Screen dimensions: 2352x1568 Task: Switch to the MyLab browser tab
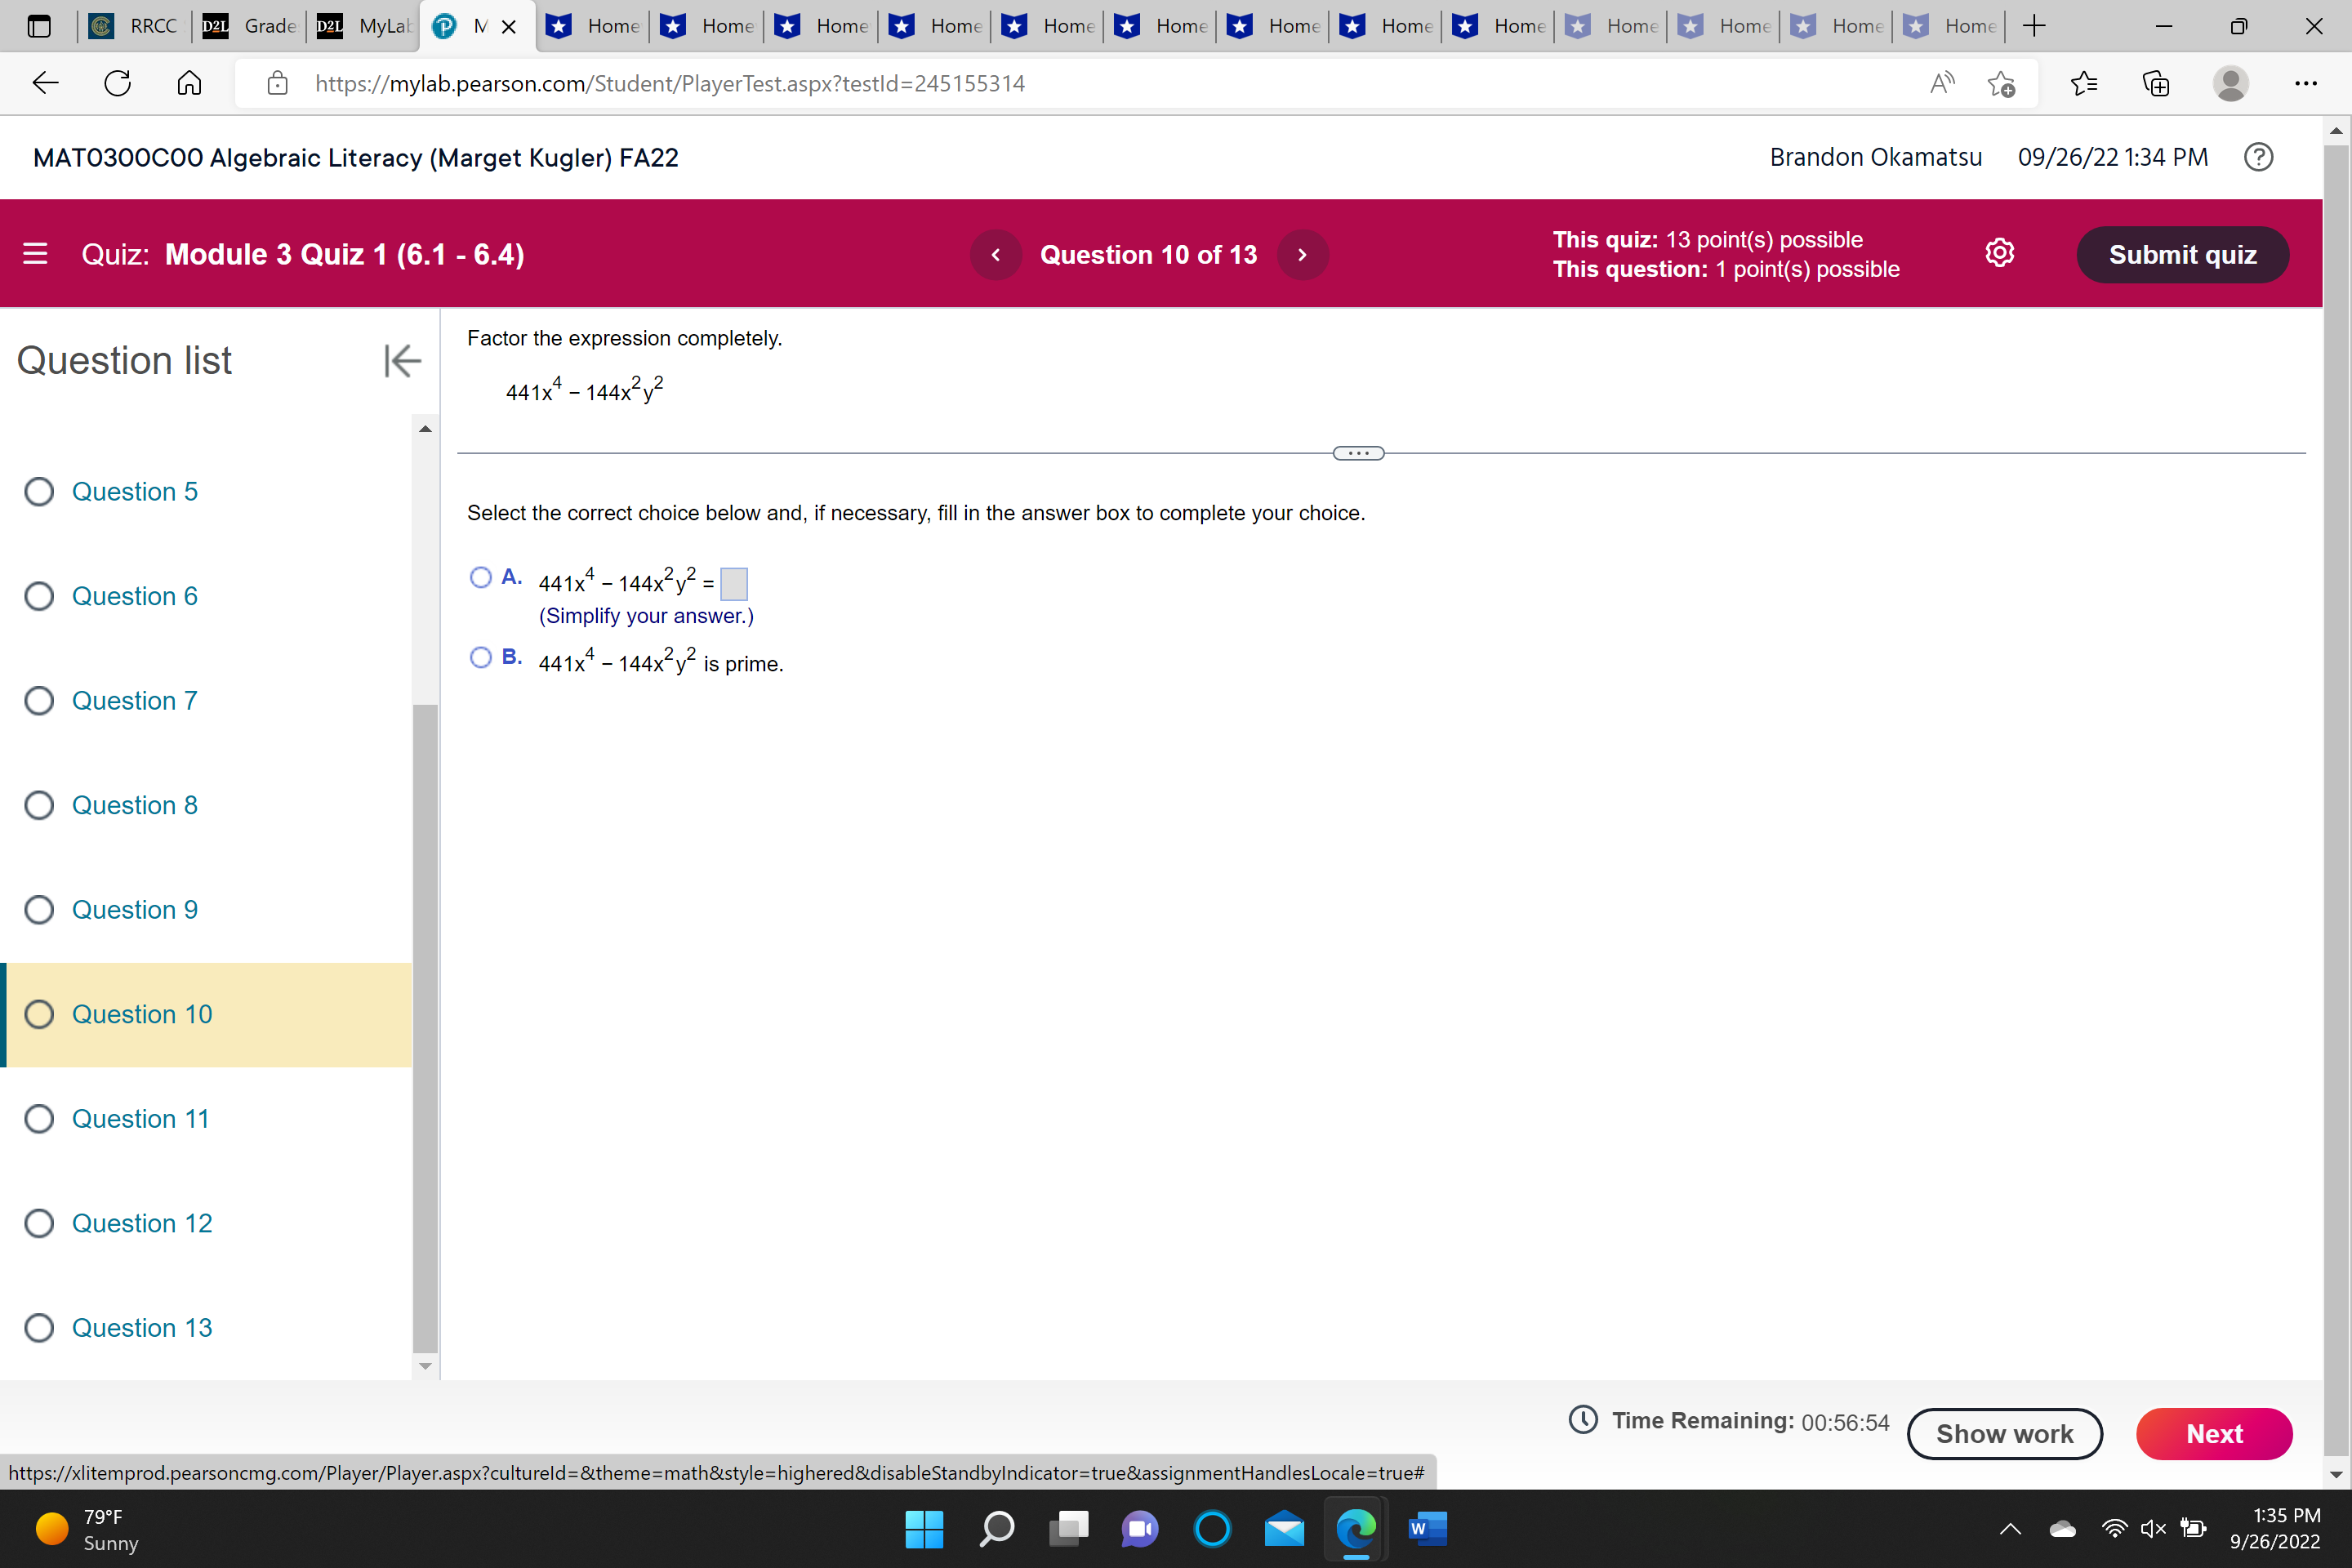(362, 27)
